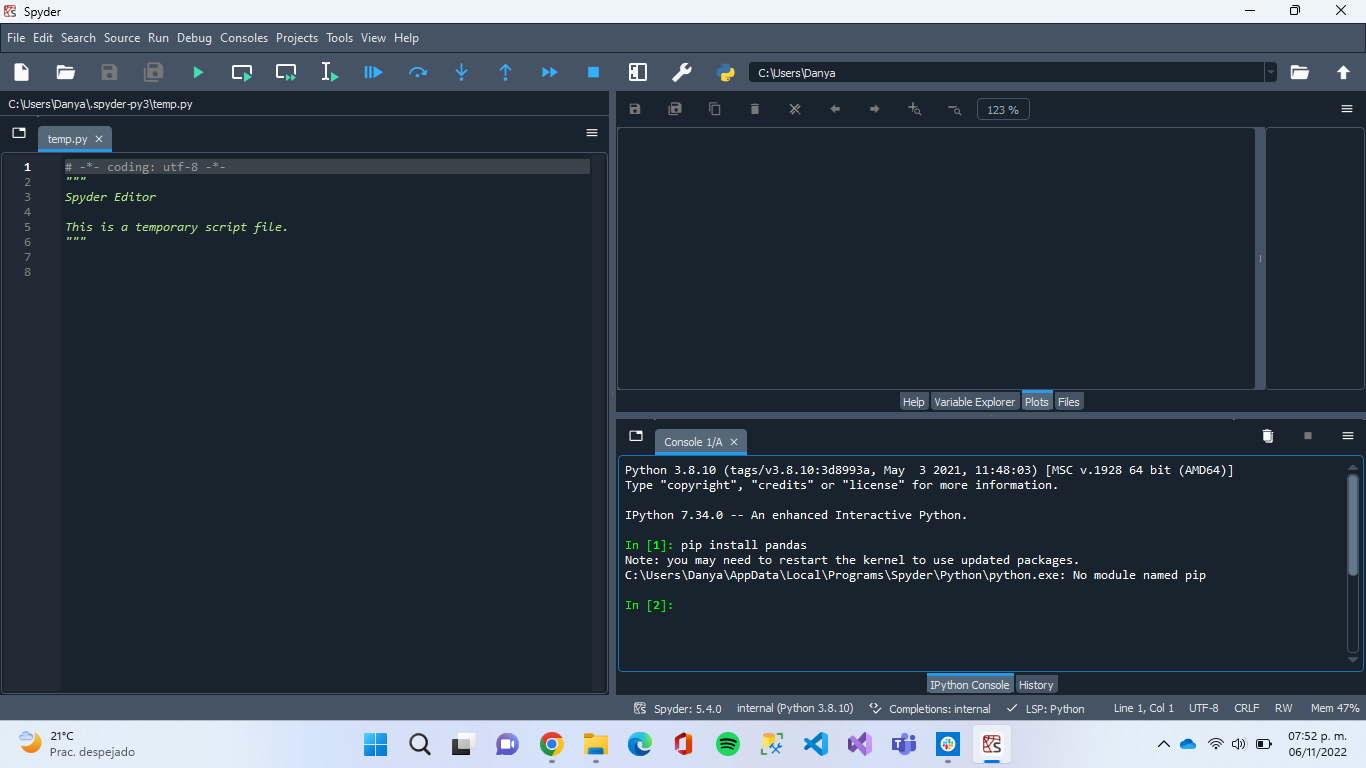This screenshot has width=1366, height=768.
Task: Click the working directory path field
Action: coord(1006,72)
